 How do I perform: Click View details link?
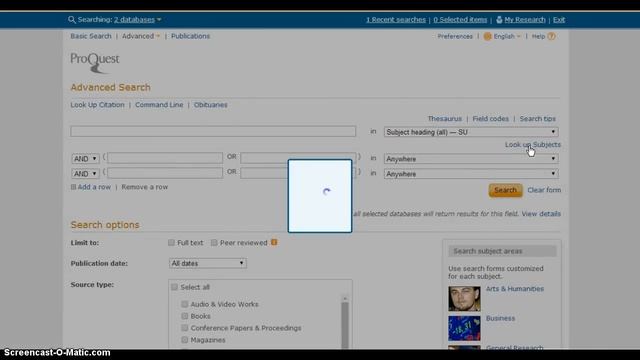pos(541,213)
